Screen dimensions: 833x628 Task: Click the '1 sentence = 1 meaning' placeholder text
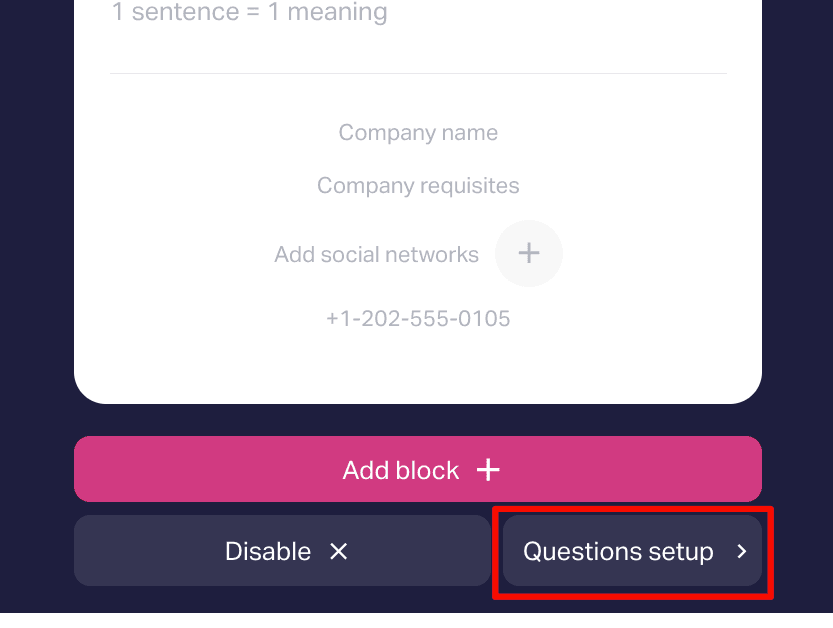(249, 12)
